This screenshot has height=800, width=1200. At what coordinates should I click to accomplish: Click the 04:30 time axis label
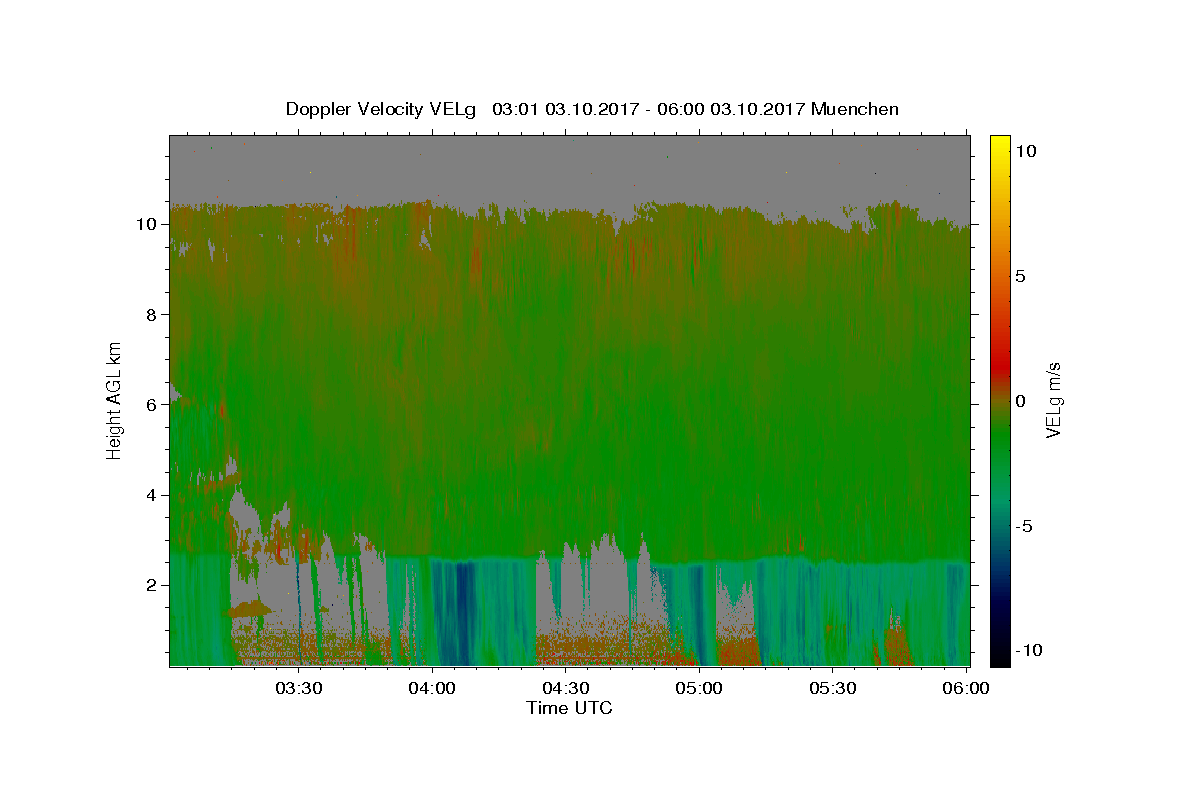[566, 688]
